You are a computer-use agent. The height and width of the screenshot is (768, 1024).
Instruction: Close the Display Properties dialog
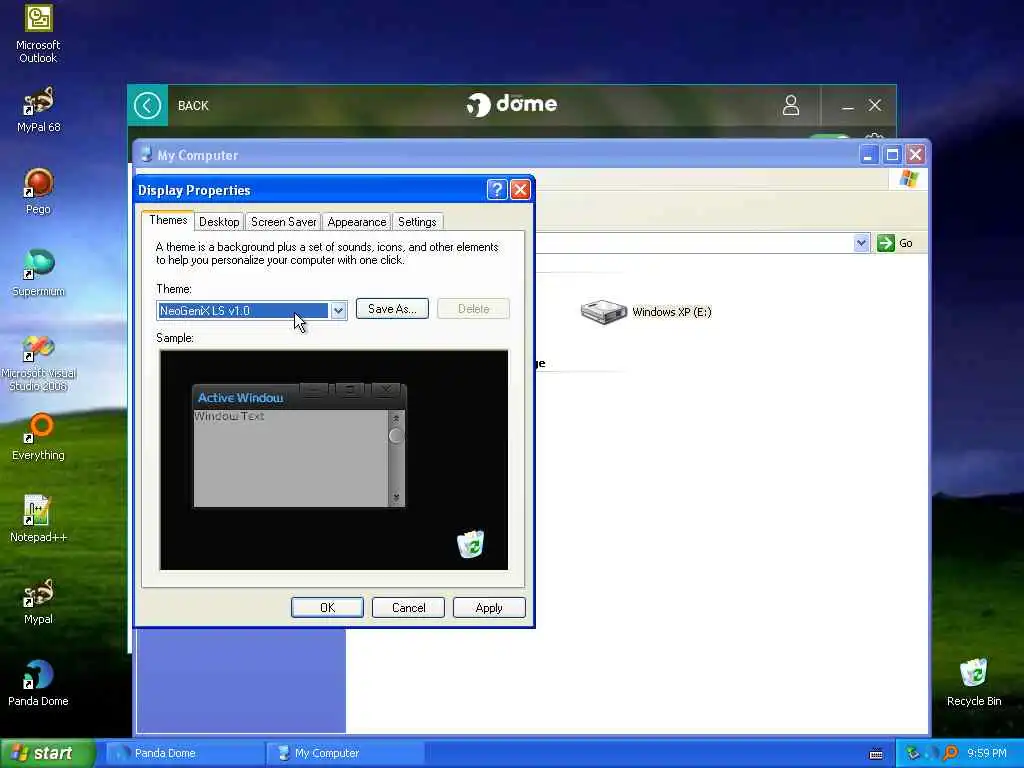click(520, 189)
